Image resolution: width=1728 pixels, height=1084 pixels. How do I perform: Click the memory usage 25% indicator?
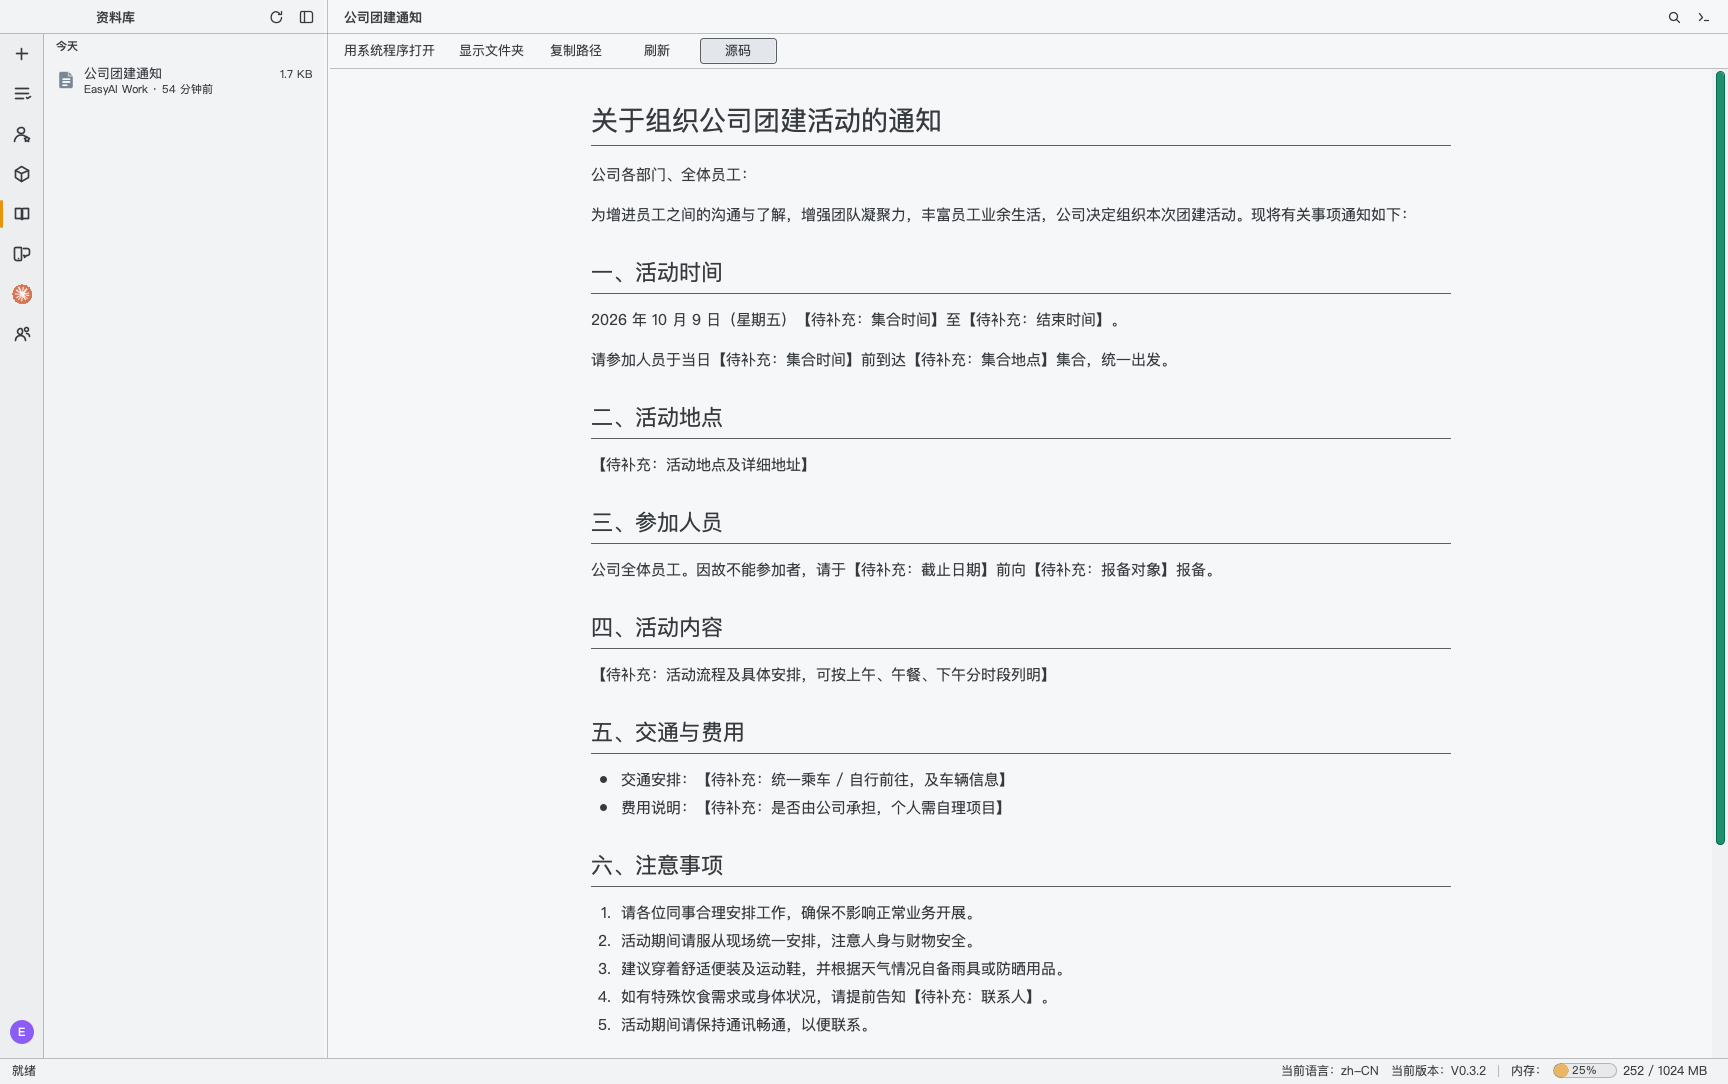pos(1584,1070)
